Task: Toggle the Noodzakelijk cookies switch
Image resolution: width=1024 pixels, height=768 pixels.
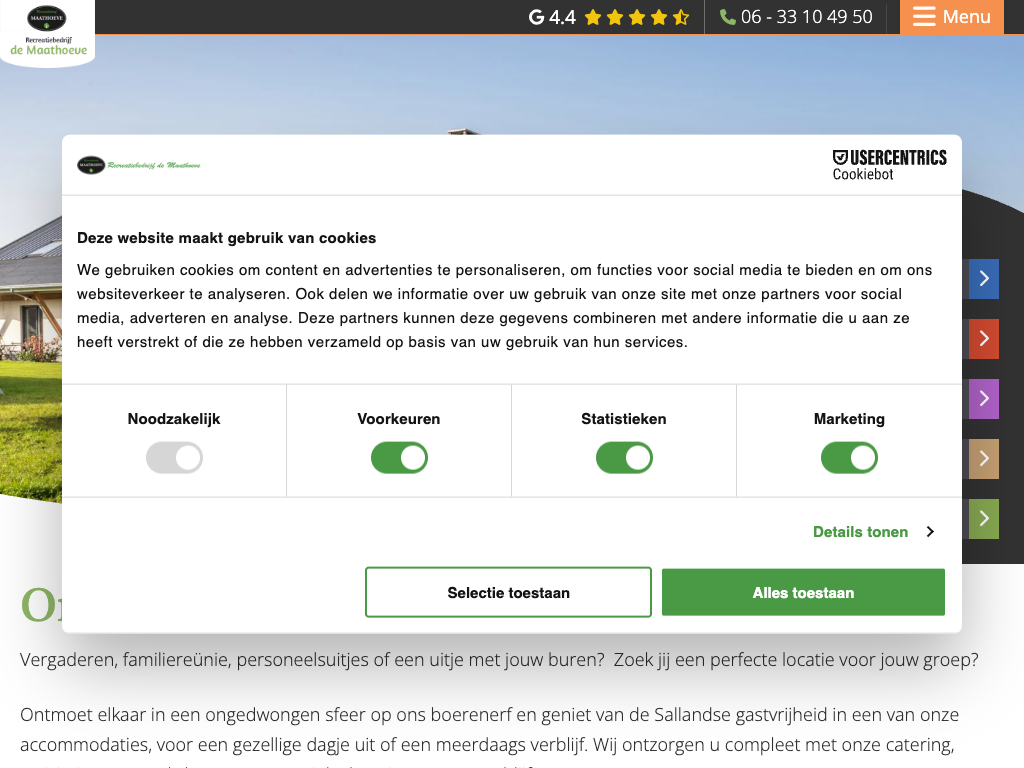Action: click(174, 459)
